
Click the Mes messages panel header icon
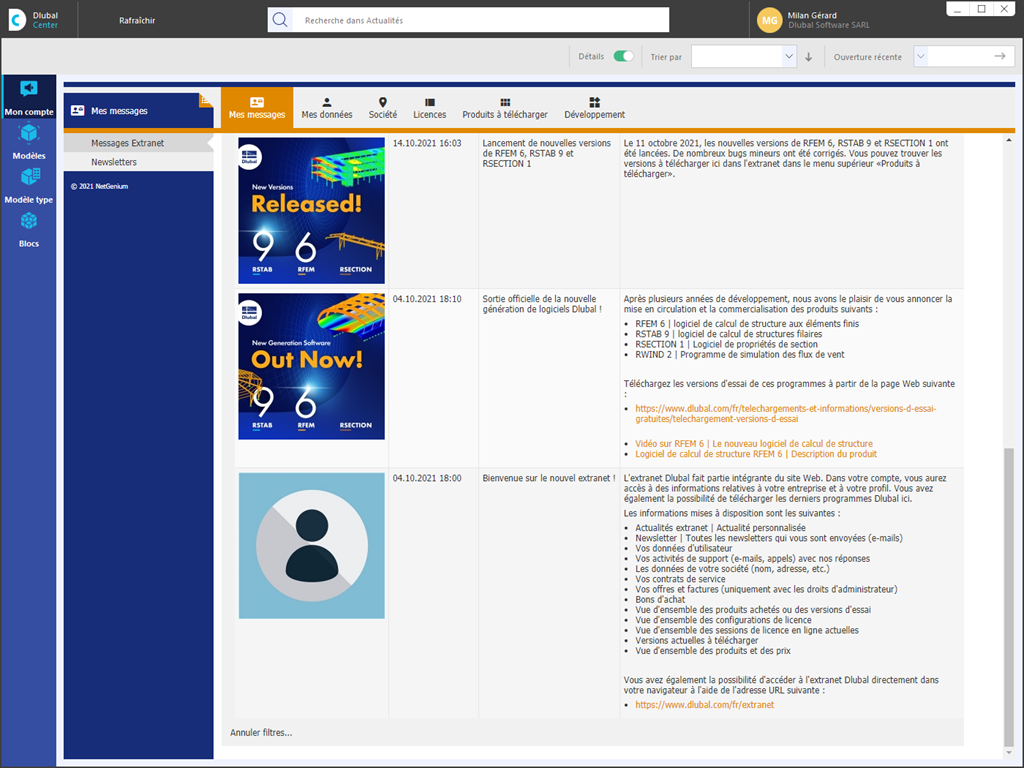(78, 110)
